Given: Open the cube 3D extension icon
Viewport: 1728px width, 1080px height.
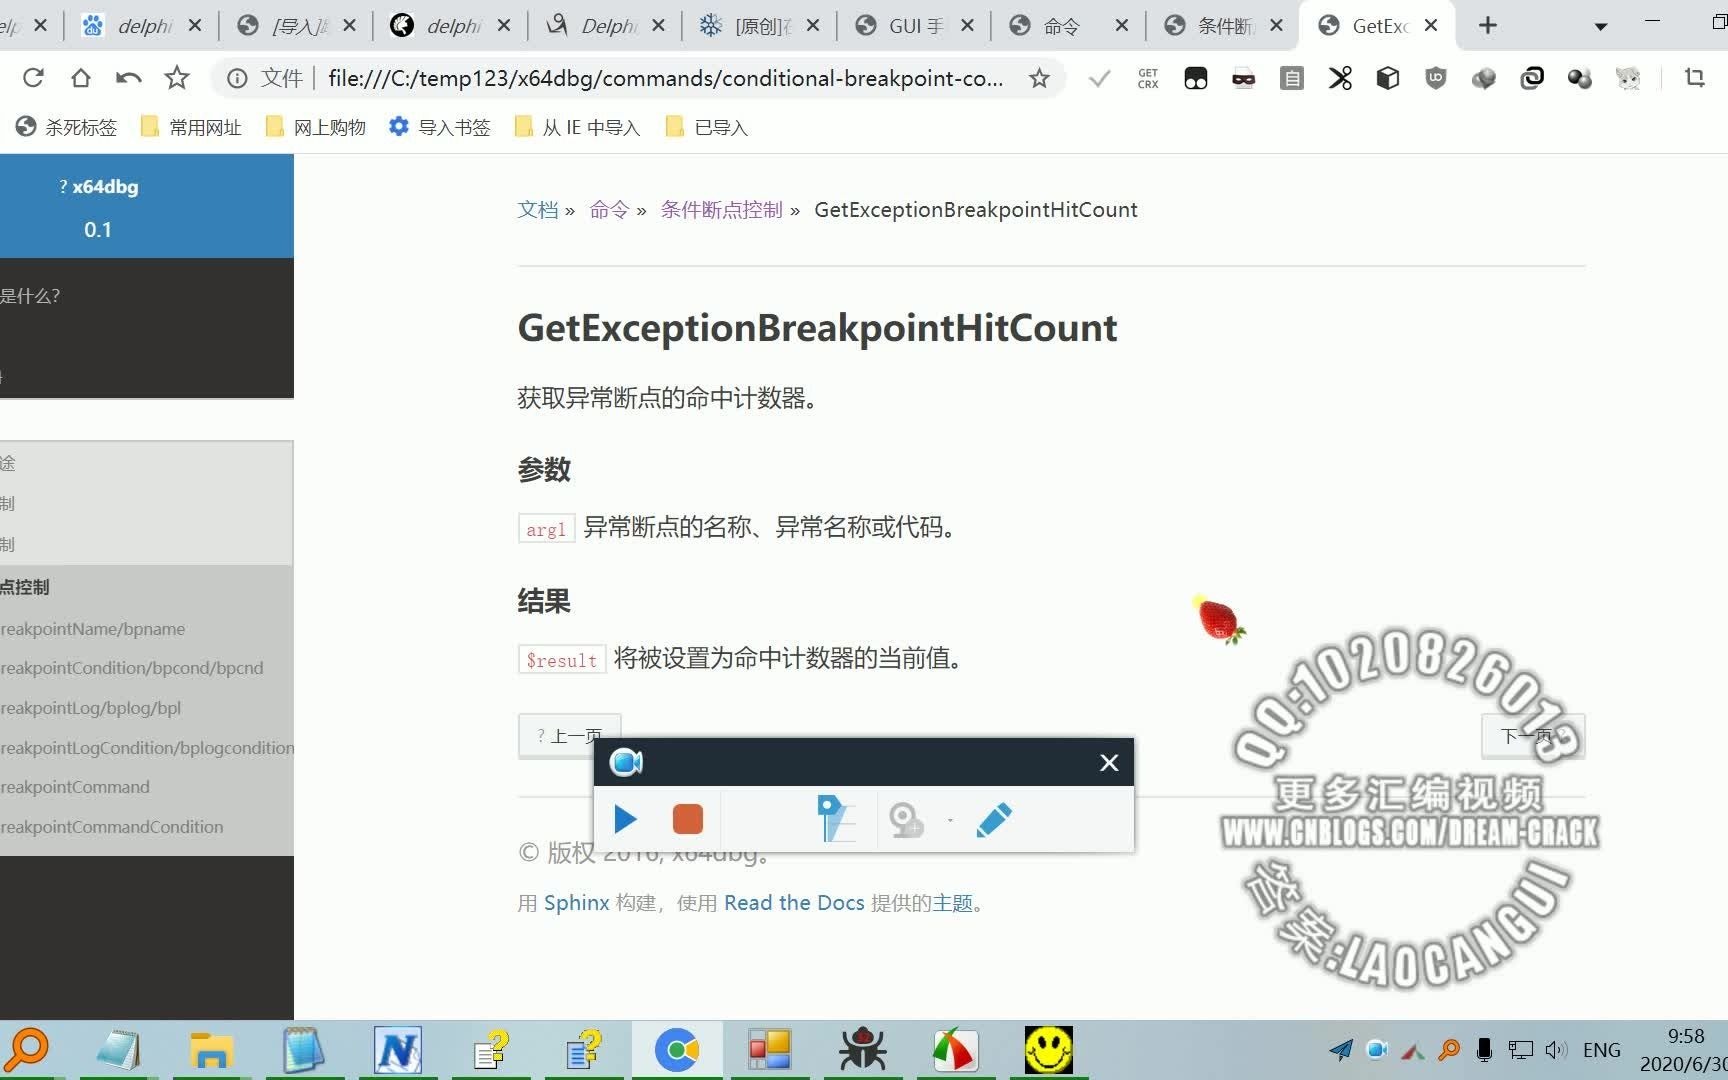Looking at the screenshot, I should click(x=1388, y=78).
